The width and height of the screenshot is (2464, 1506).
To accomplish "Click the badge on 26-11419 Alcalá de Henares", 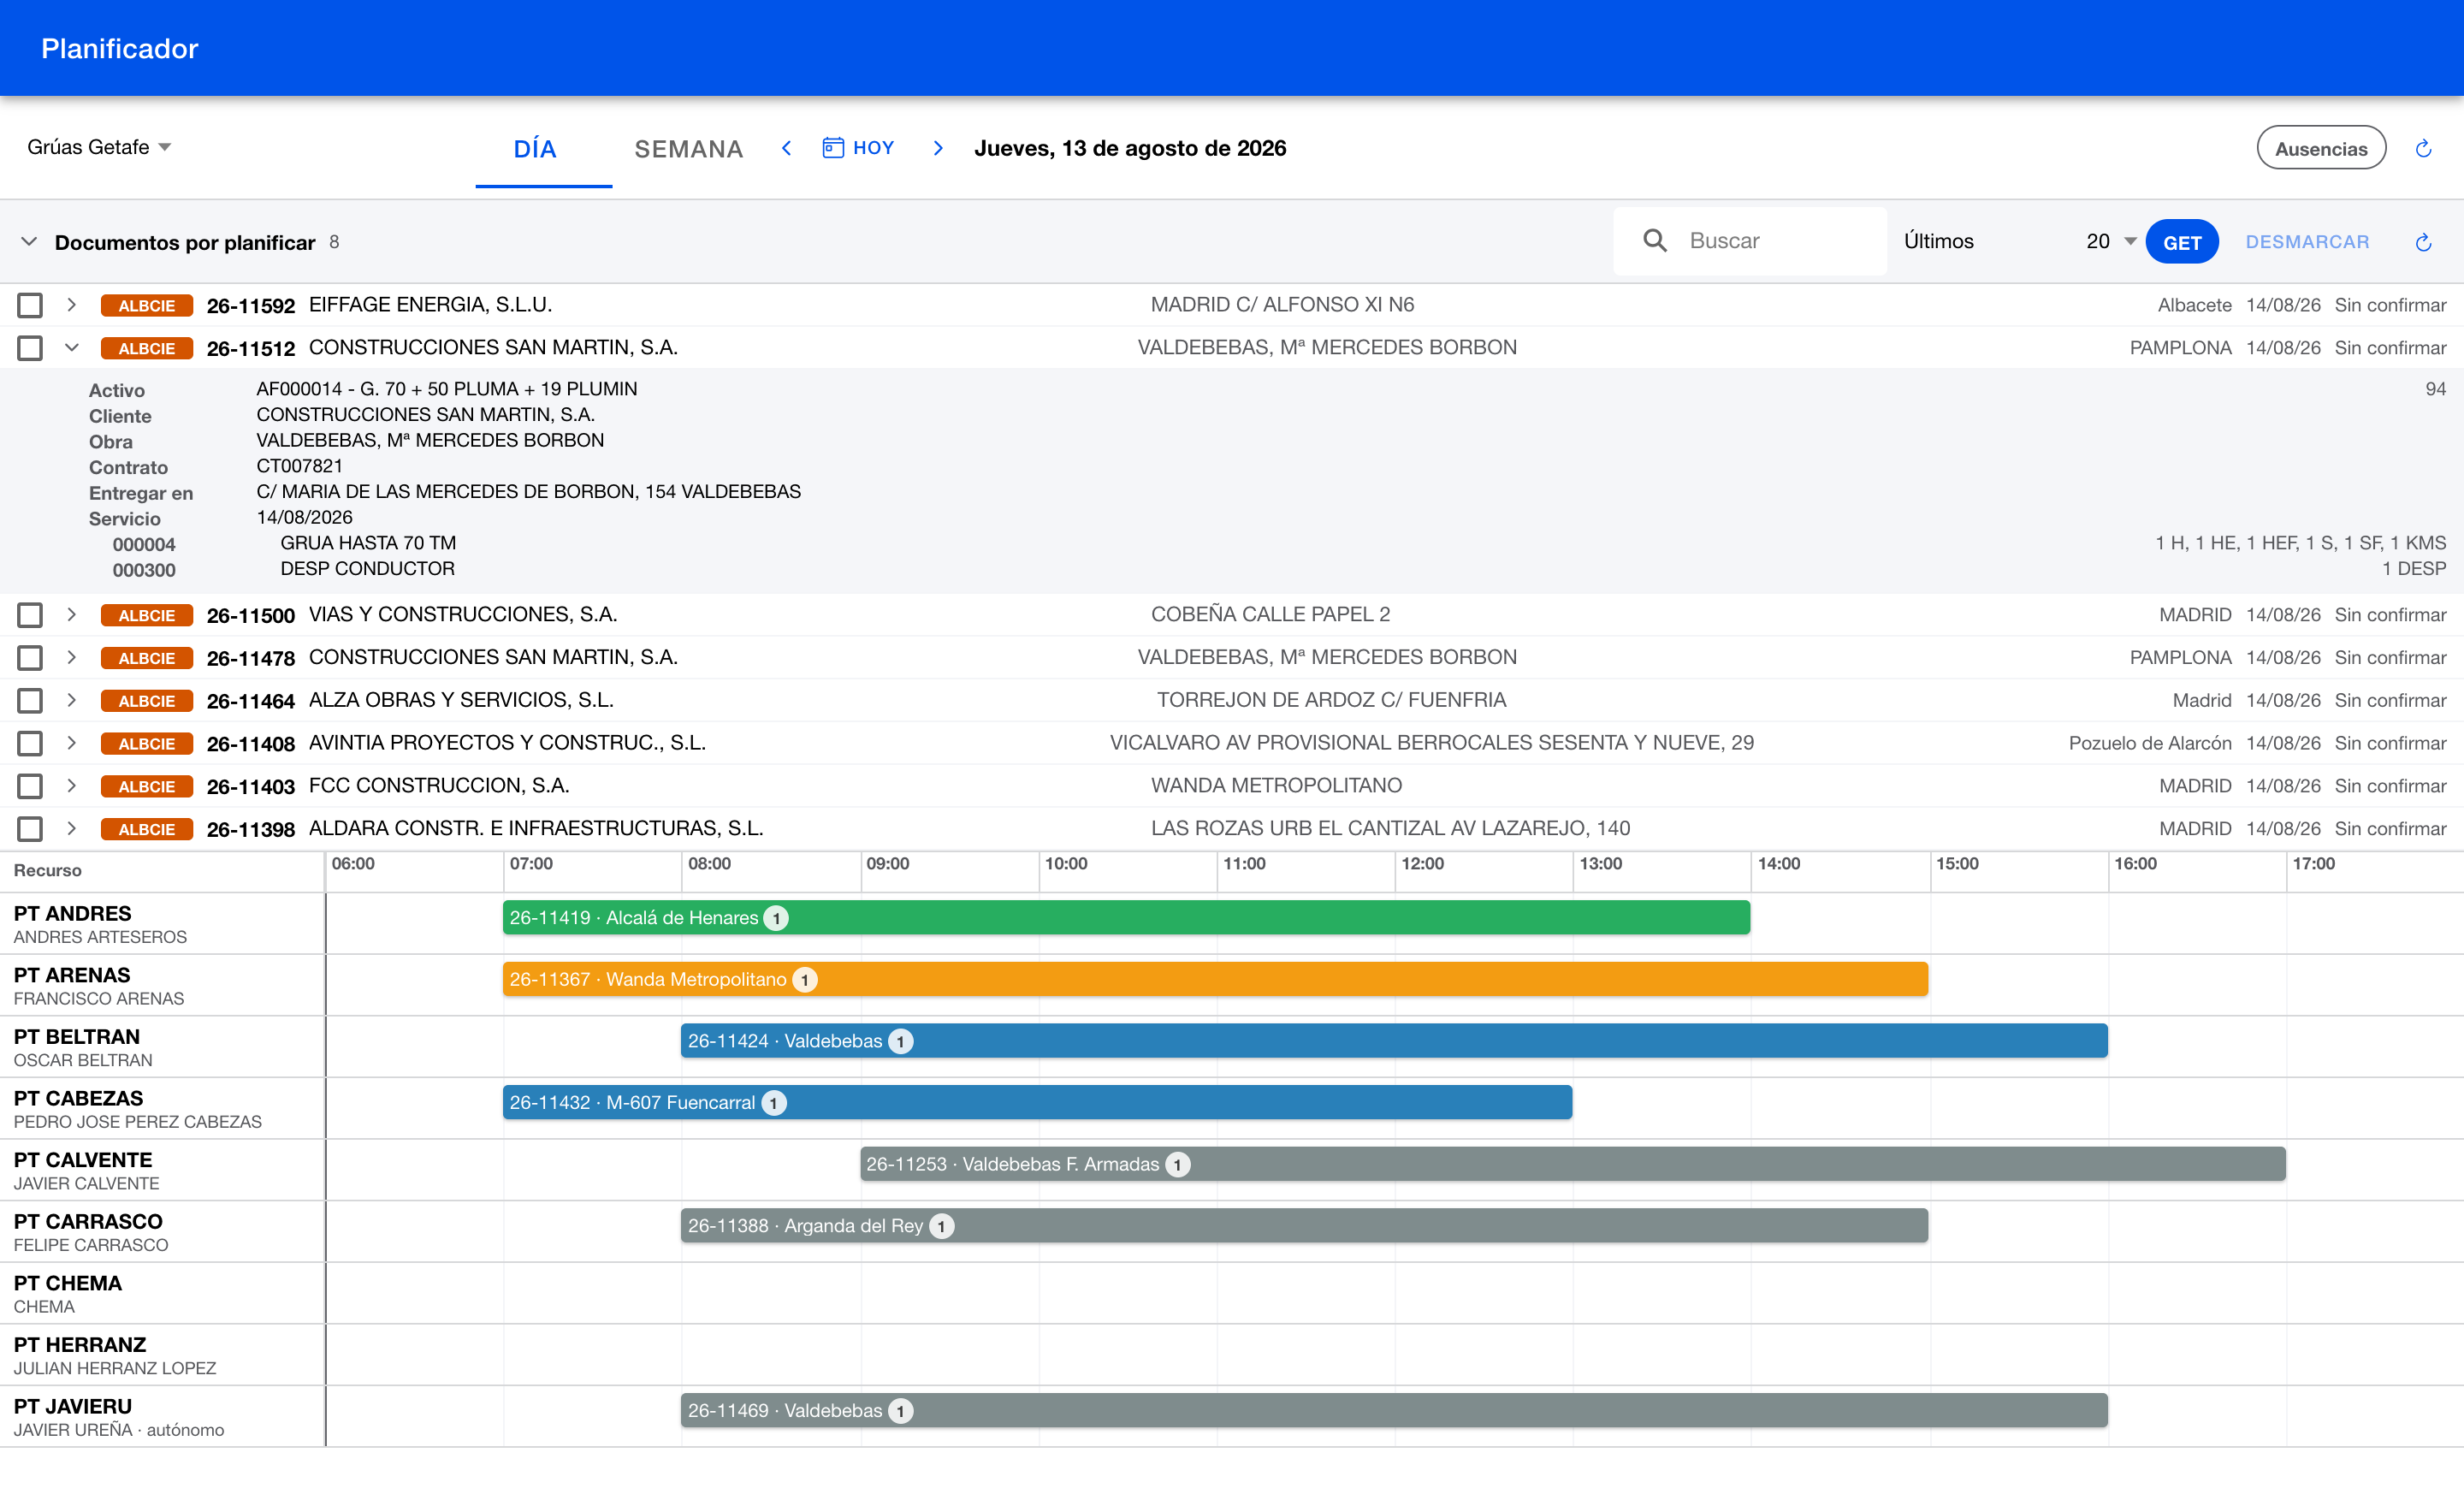I will (x=776, y=918).
